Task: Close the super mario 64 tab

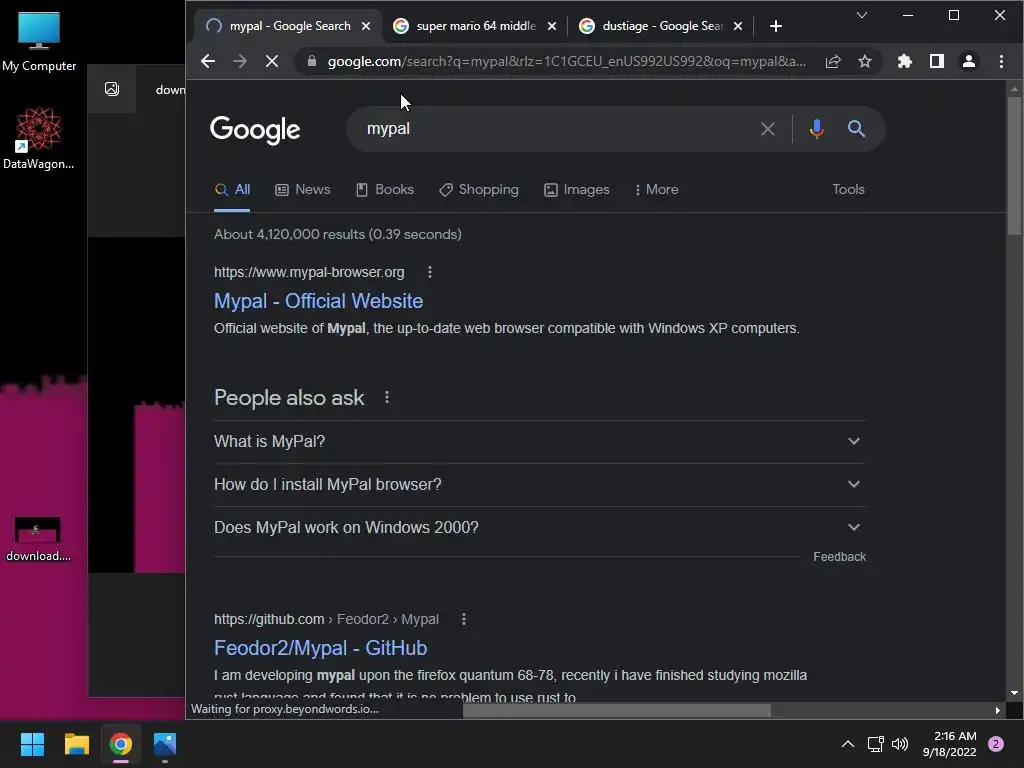Action: 552,26
